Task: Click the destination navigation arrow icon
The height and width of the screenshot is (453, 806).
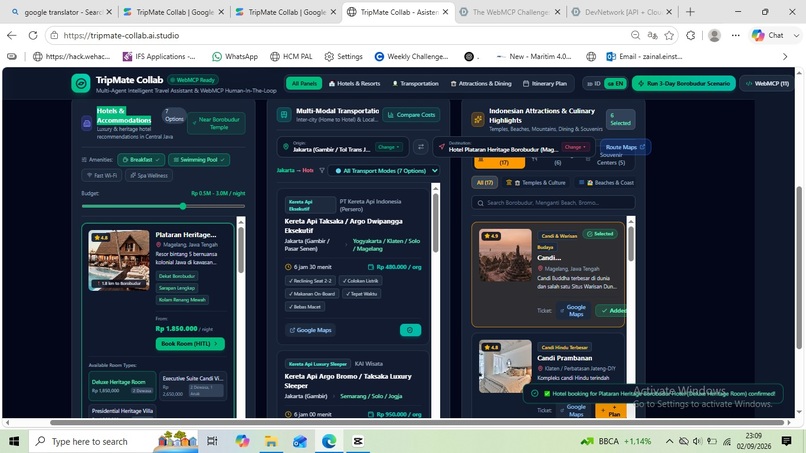Action: (x=442, y=147)
